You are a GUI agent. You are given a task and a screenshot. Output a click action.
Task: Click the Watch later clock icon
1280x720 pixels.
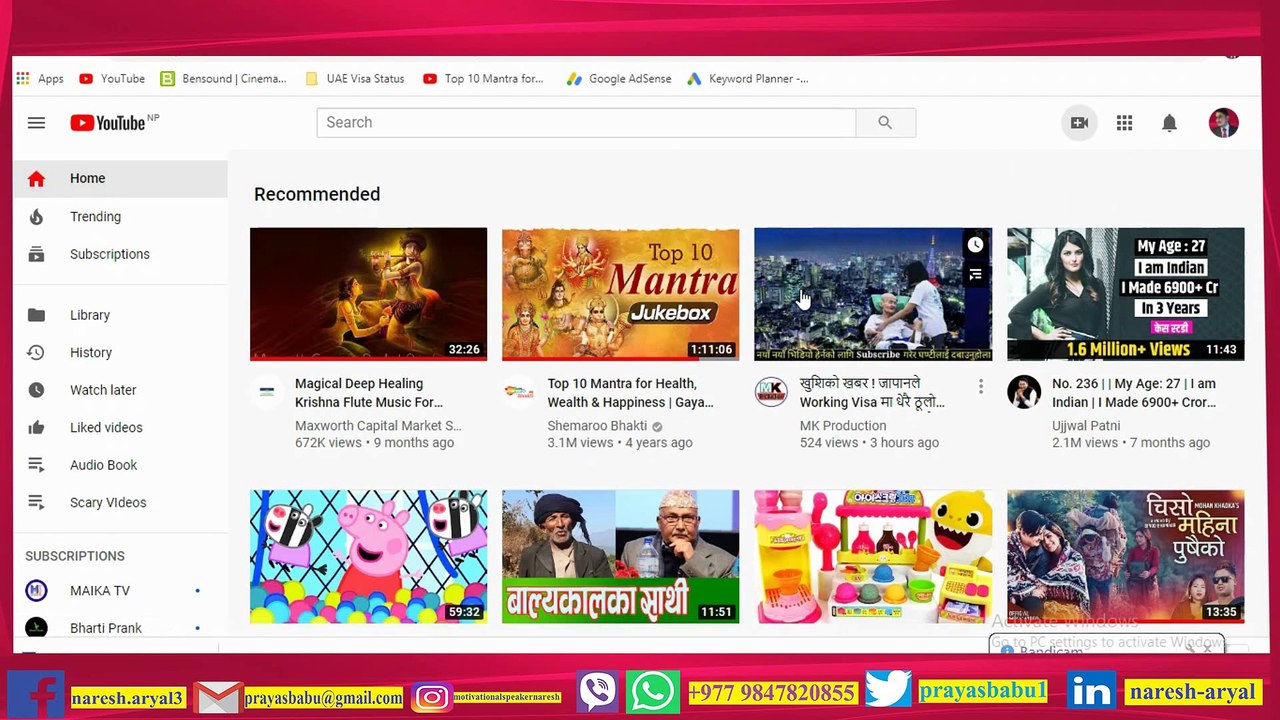(36, 390)
